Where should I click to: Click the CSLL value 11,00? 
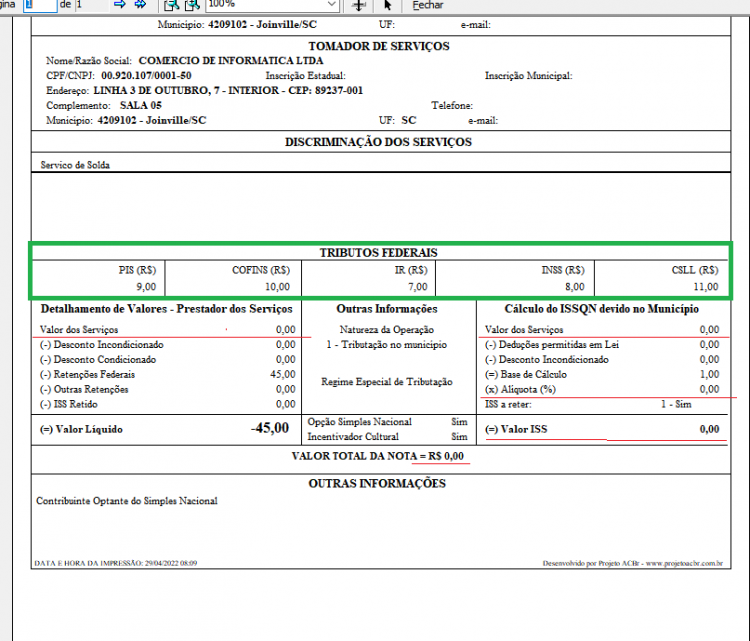click(706, 287)
